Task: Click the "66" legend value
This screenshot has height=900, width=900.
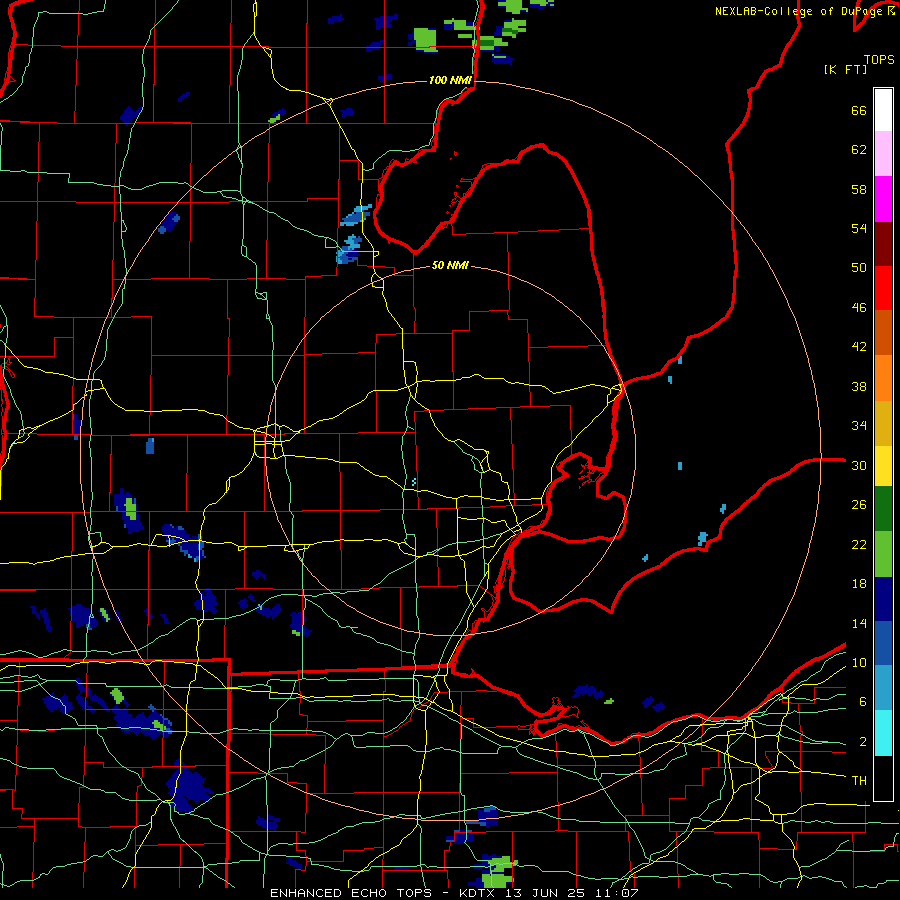Action: 859,111
